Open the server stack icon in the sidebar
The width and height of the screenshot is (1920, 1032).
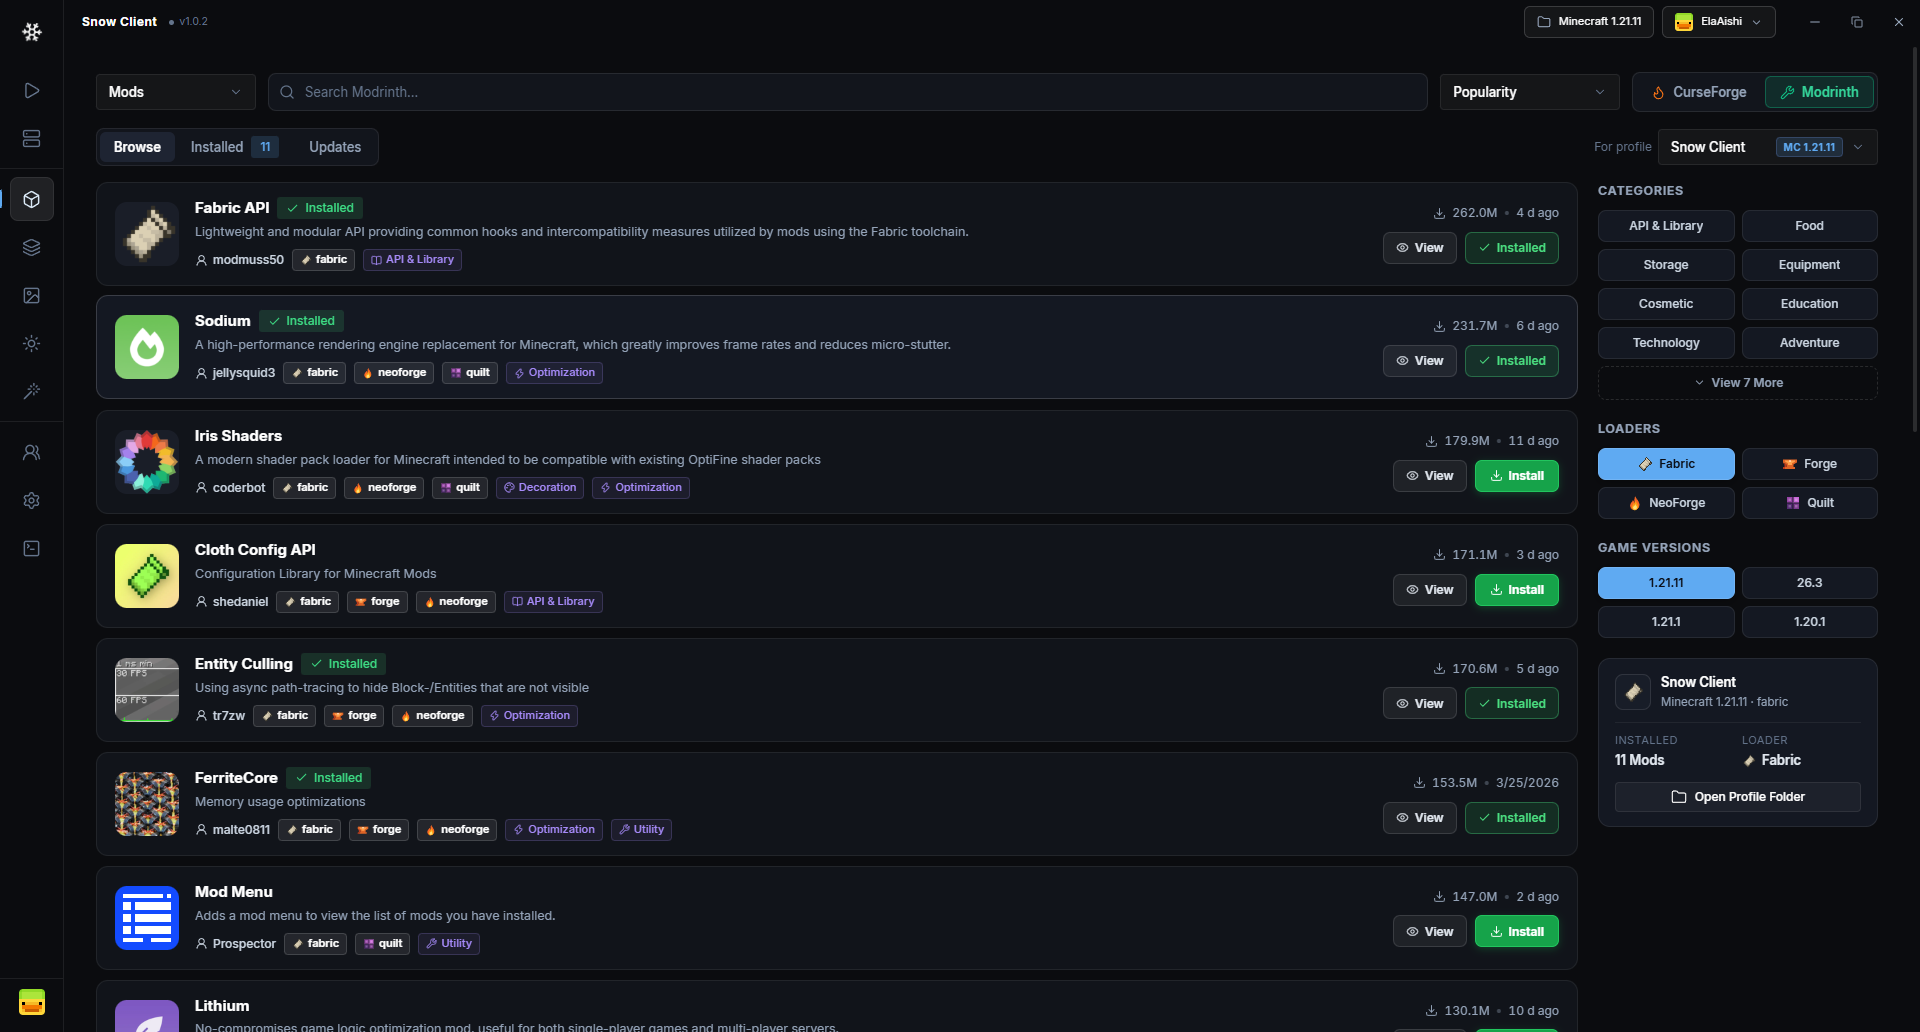32,139
